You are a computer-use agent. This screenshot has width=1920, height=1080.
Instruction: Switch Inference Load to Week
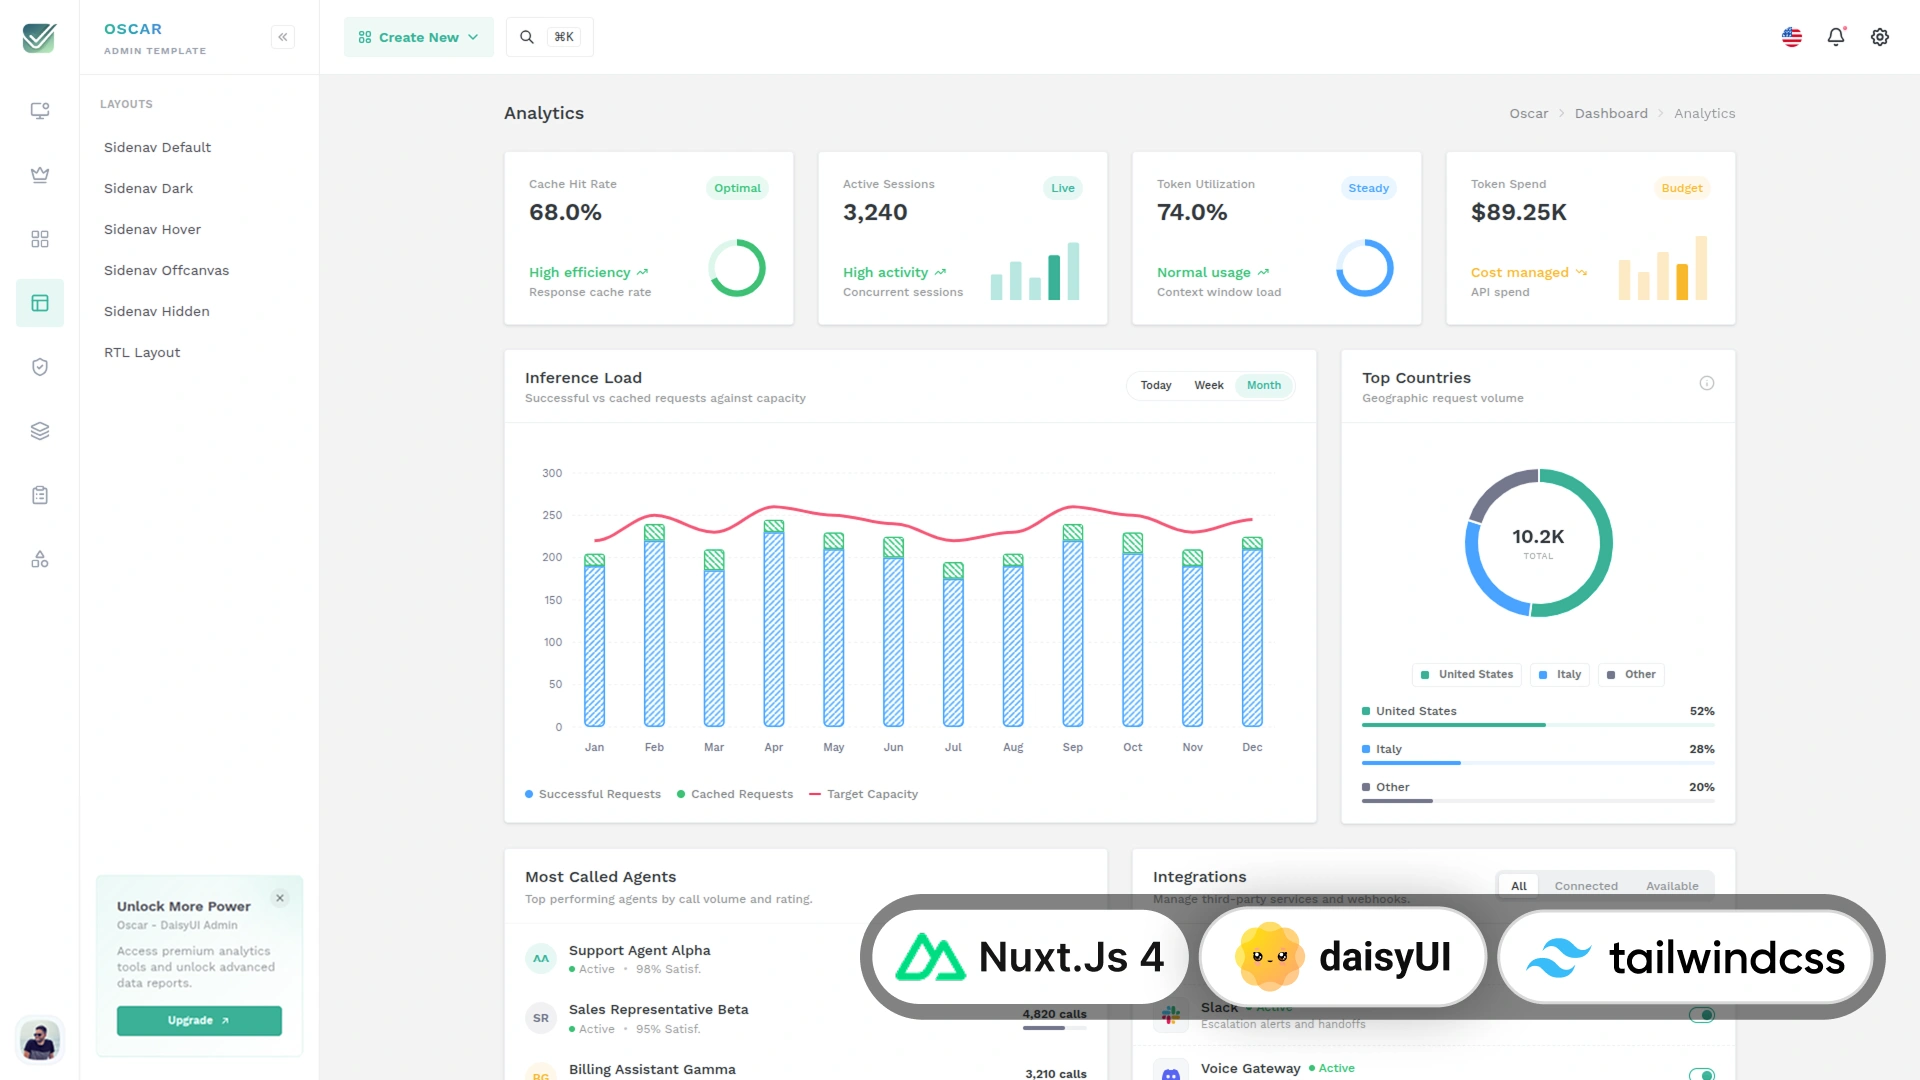click(1209, 385)
